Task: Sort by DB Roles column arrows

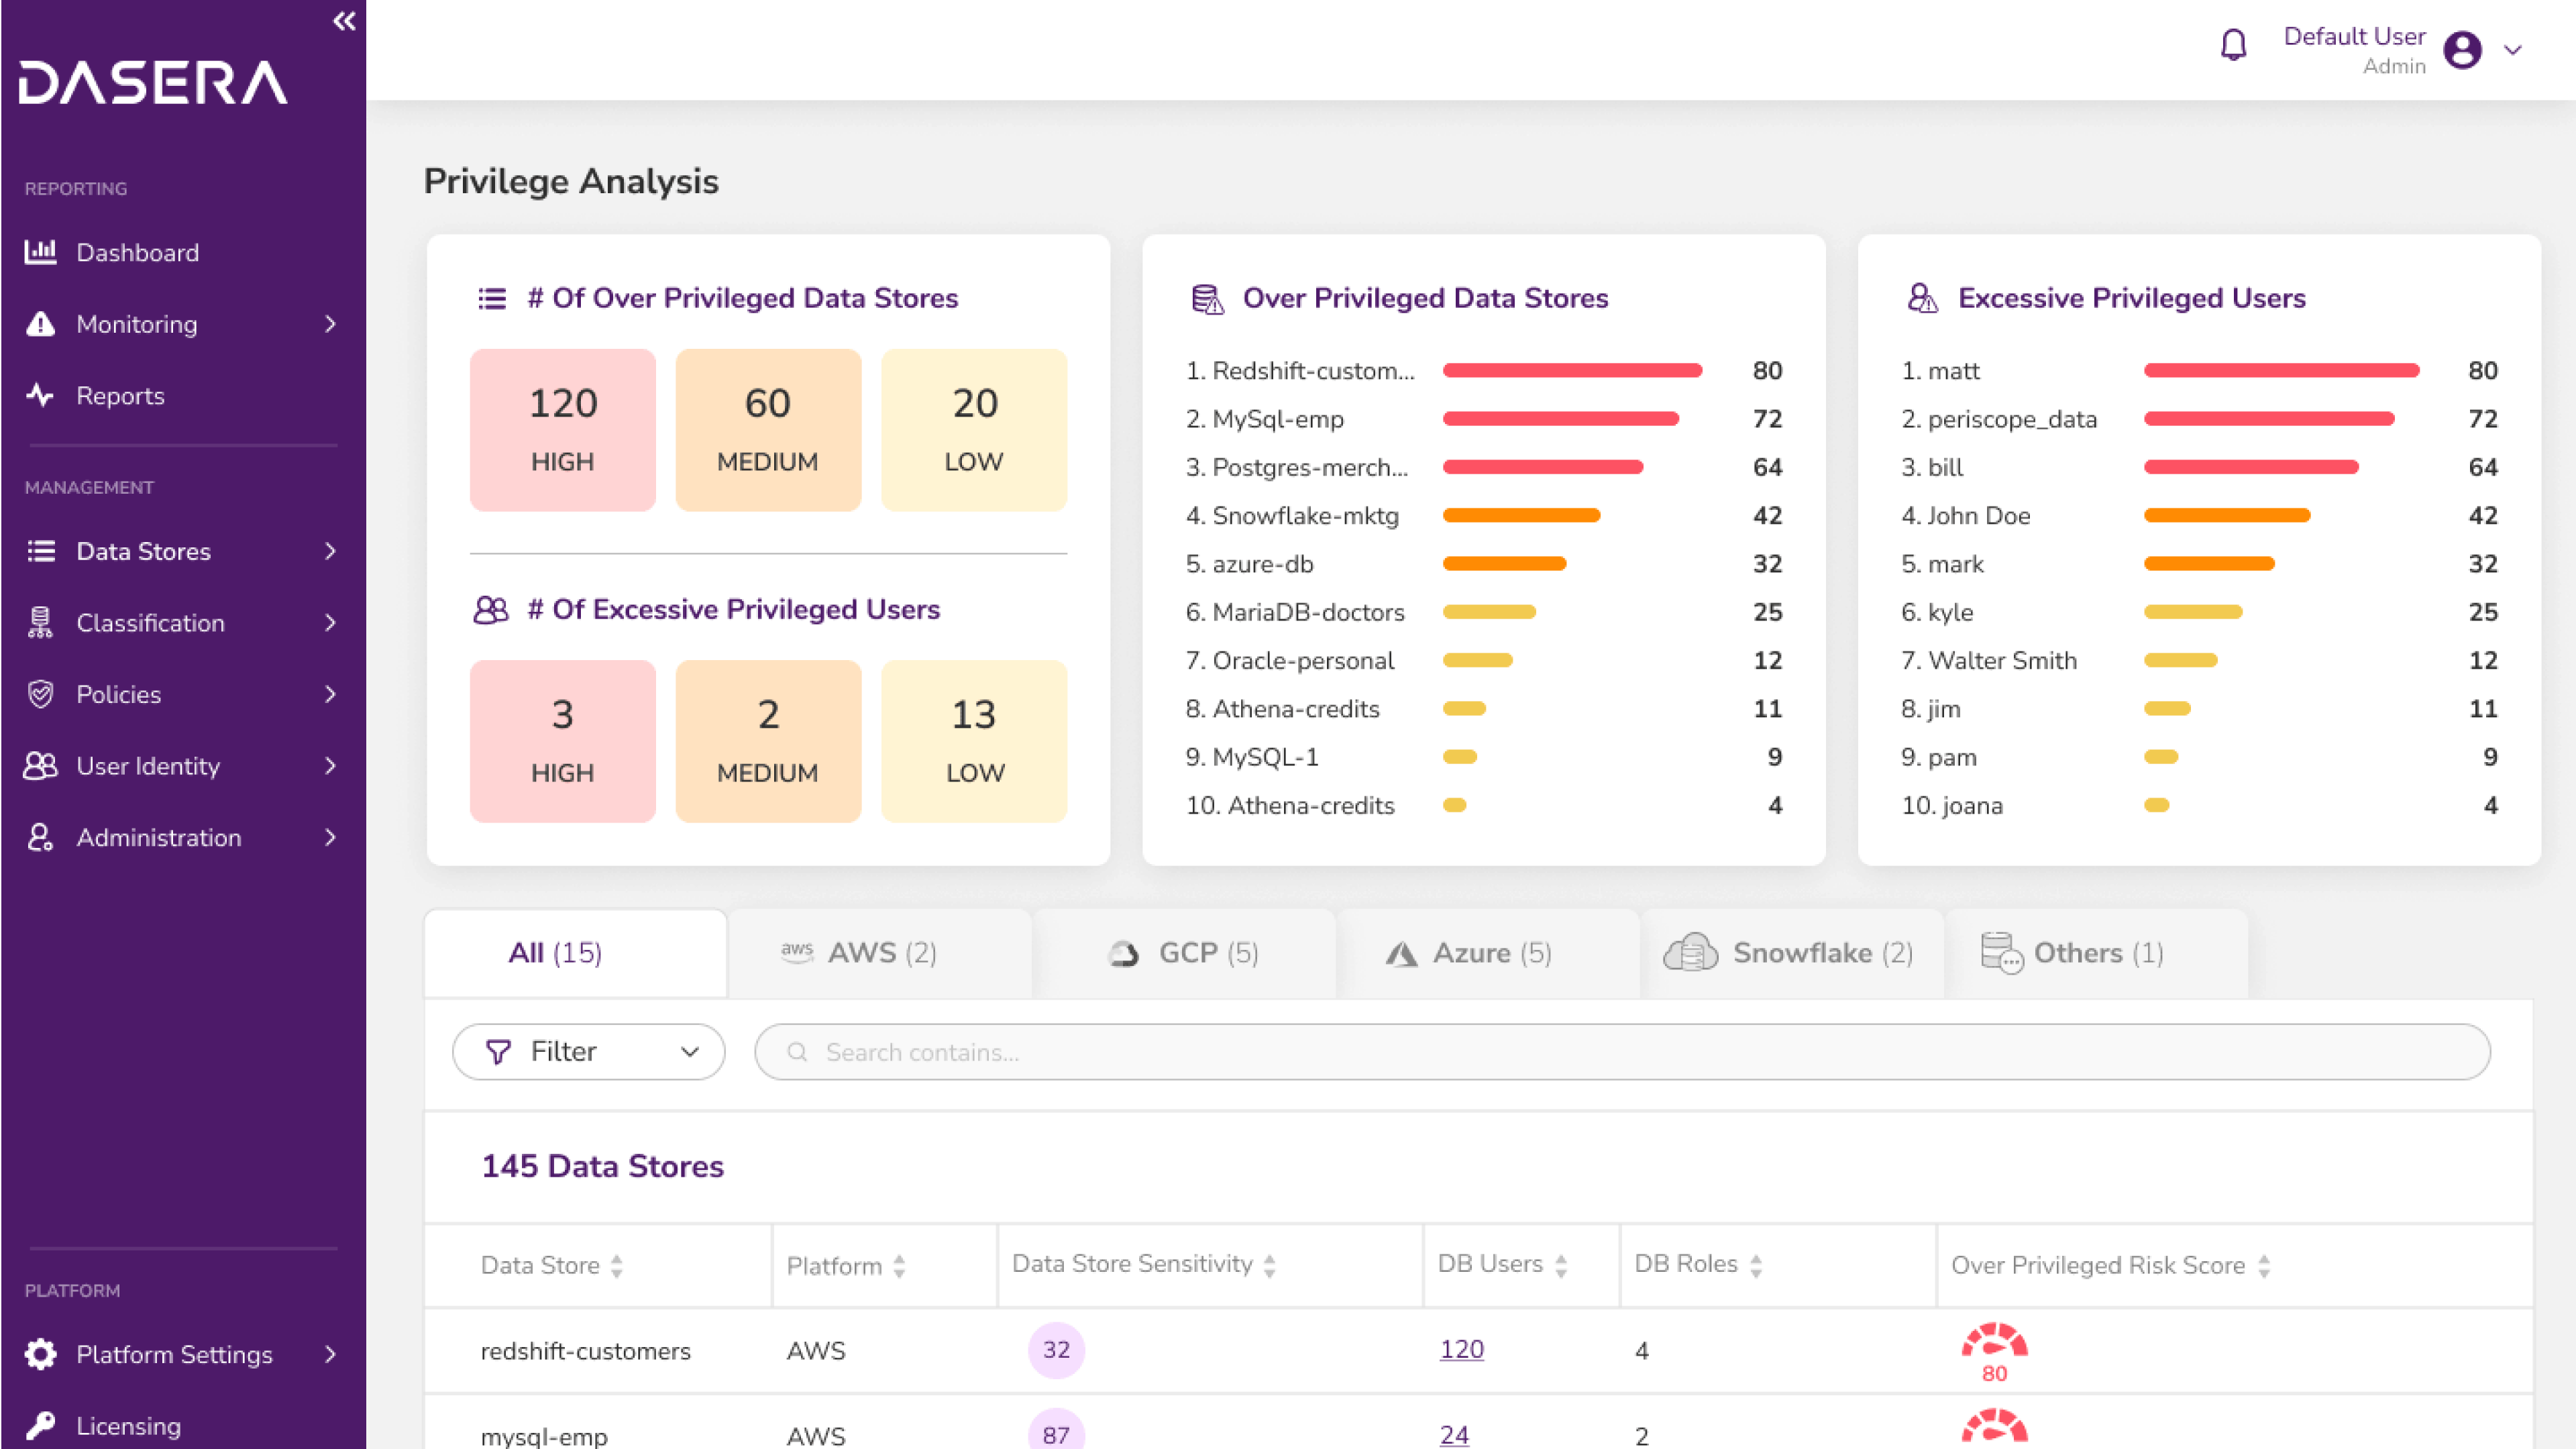Action: tap(1756, 1266)
